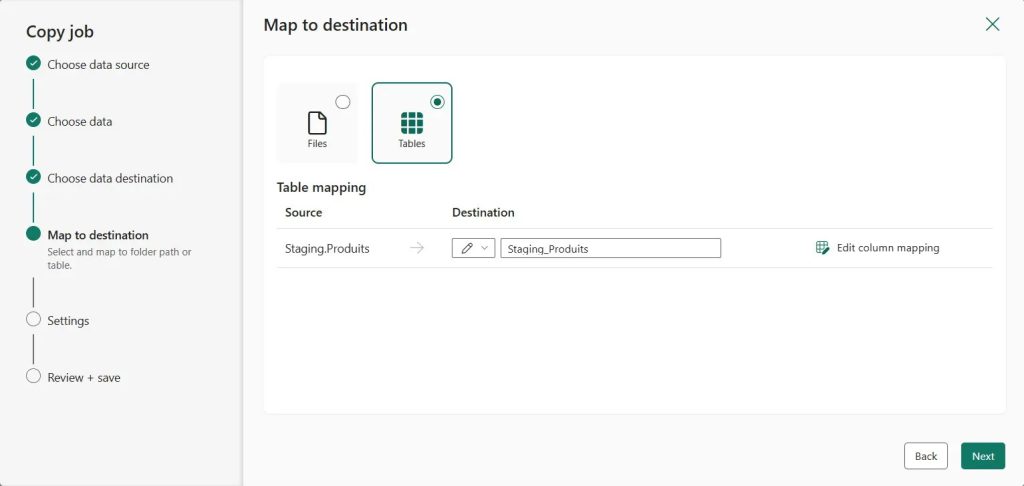Close the Map to destination dialog
The width and height of the screenshot is (1024, 486).
pyautogui.click(x=992, y=25)
